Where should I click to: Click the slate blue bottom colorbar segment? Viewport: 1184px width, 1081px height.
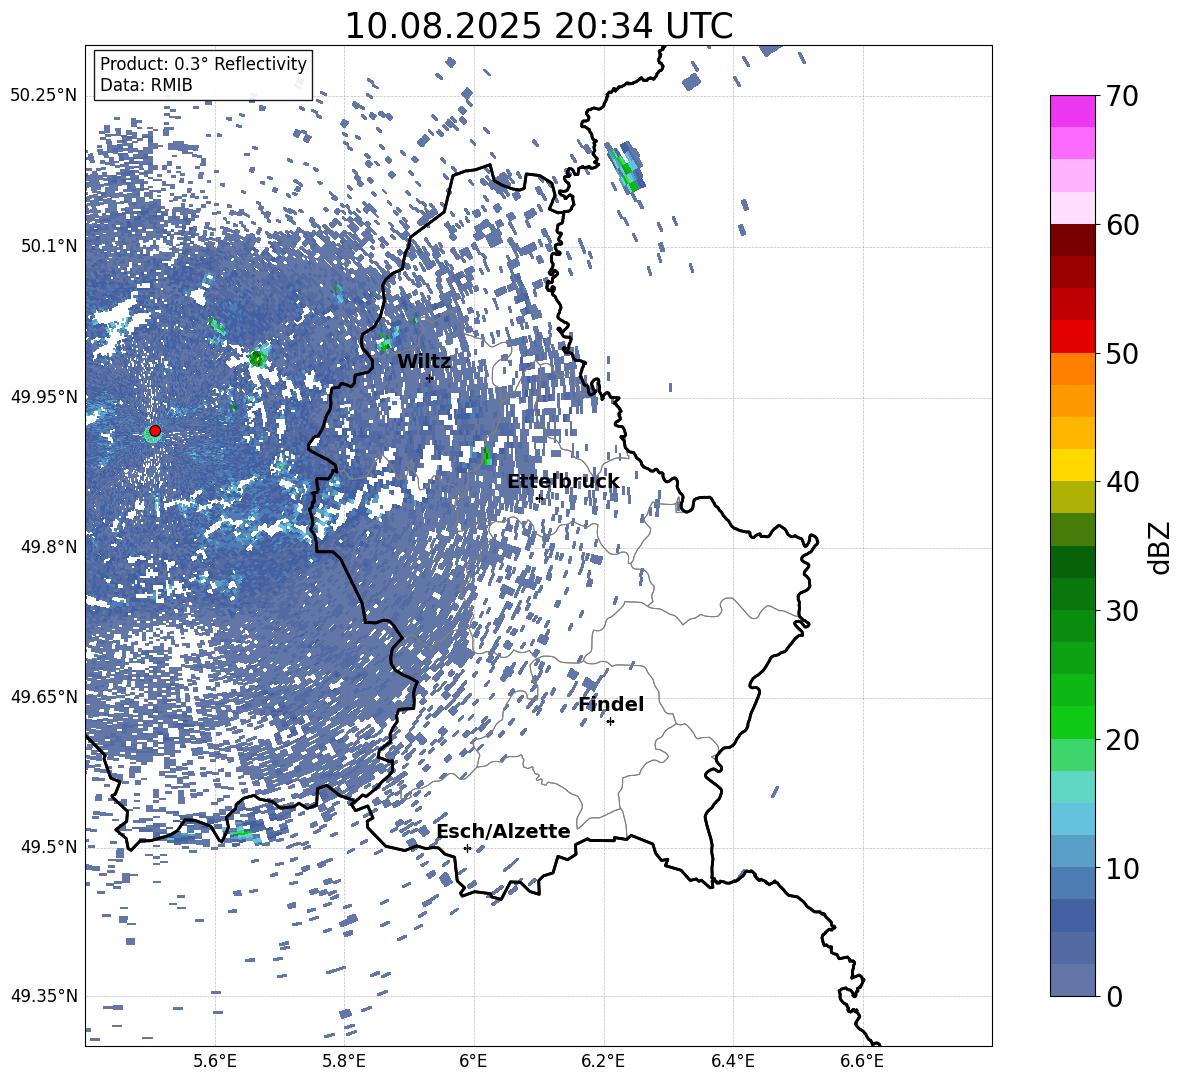click(1072, 980)
